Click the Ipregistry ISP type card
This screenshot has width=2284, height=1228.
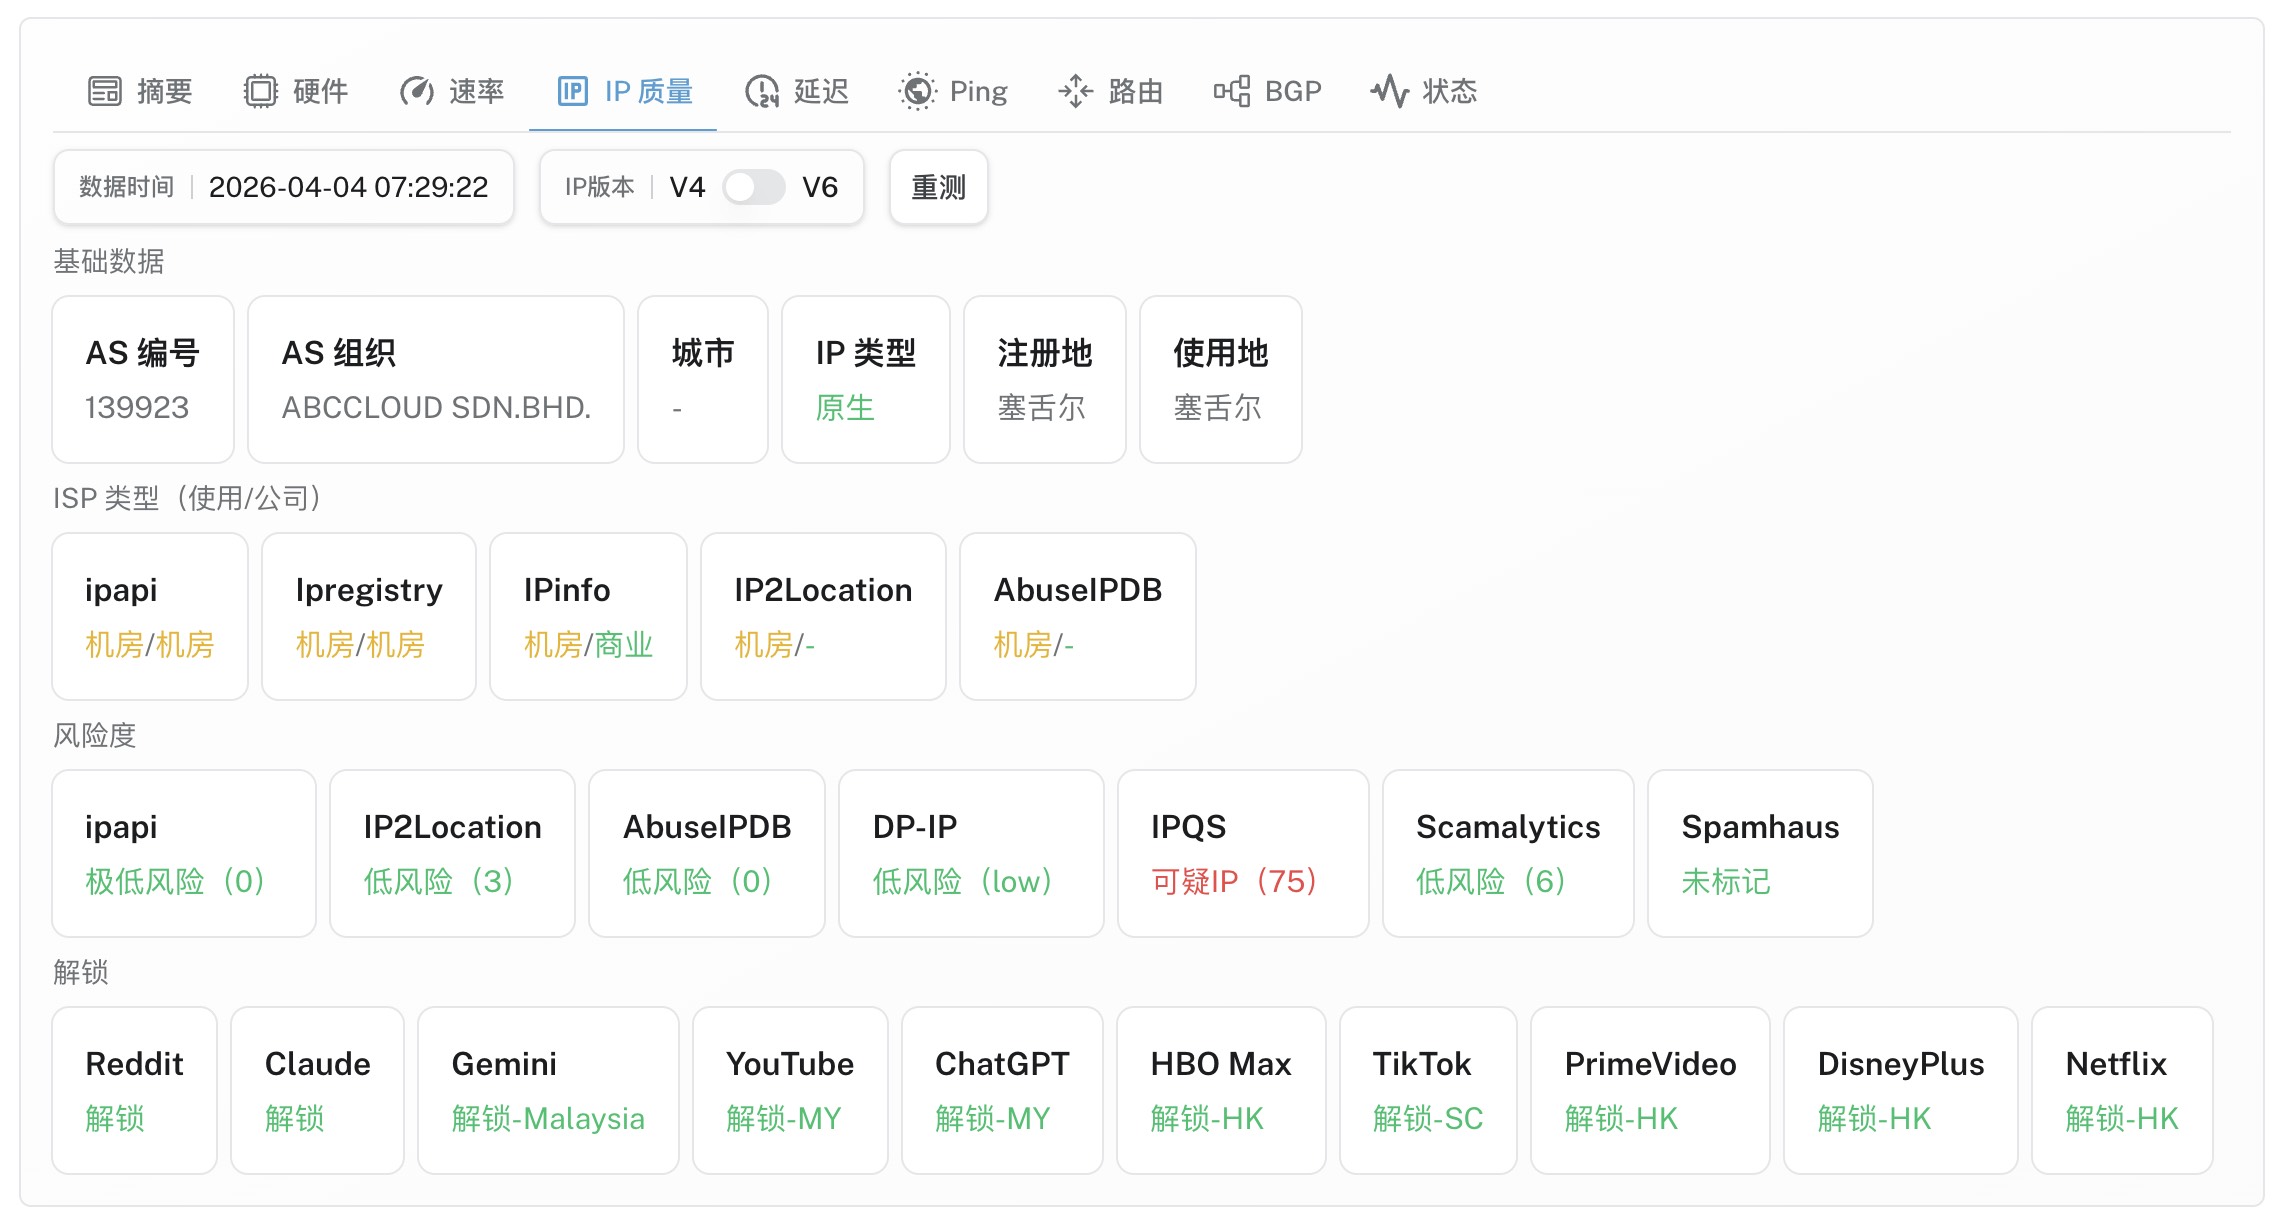(369, 616)
